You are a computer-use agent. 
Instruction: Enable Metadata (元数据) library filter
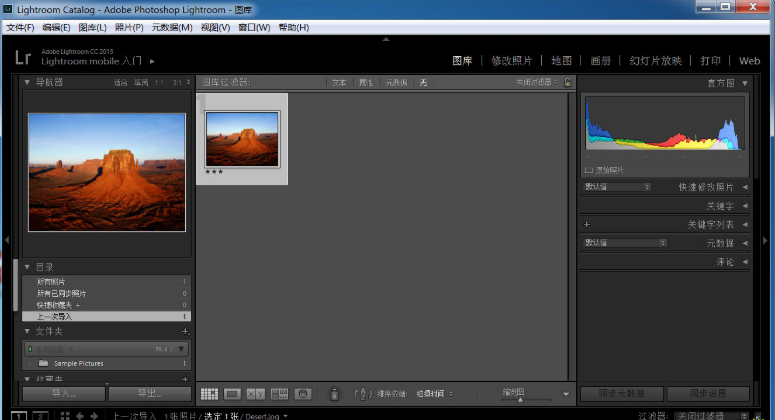(x=396, y=83)
